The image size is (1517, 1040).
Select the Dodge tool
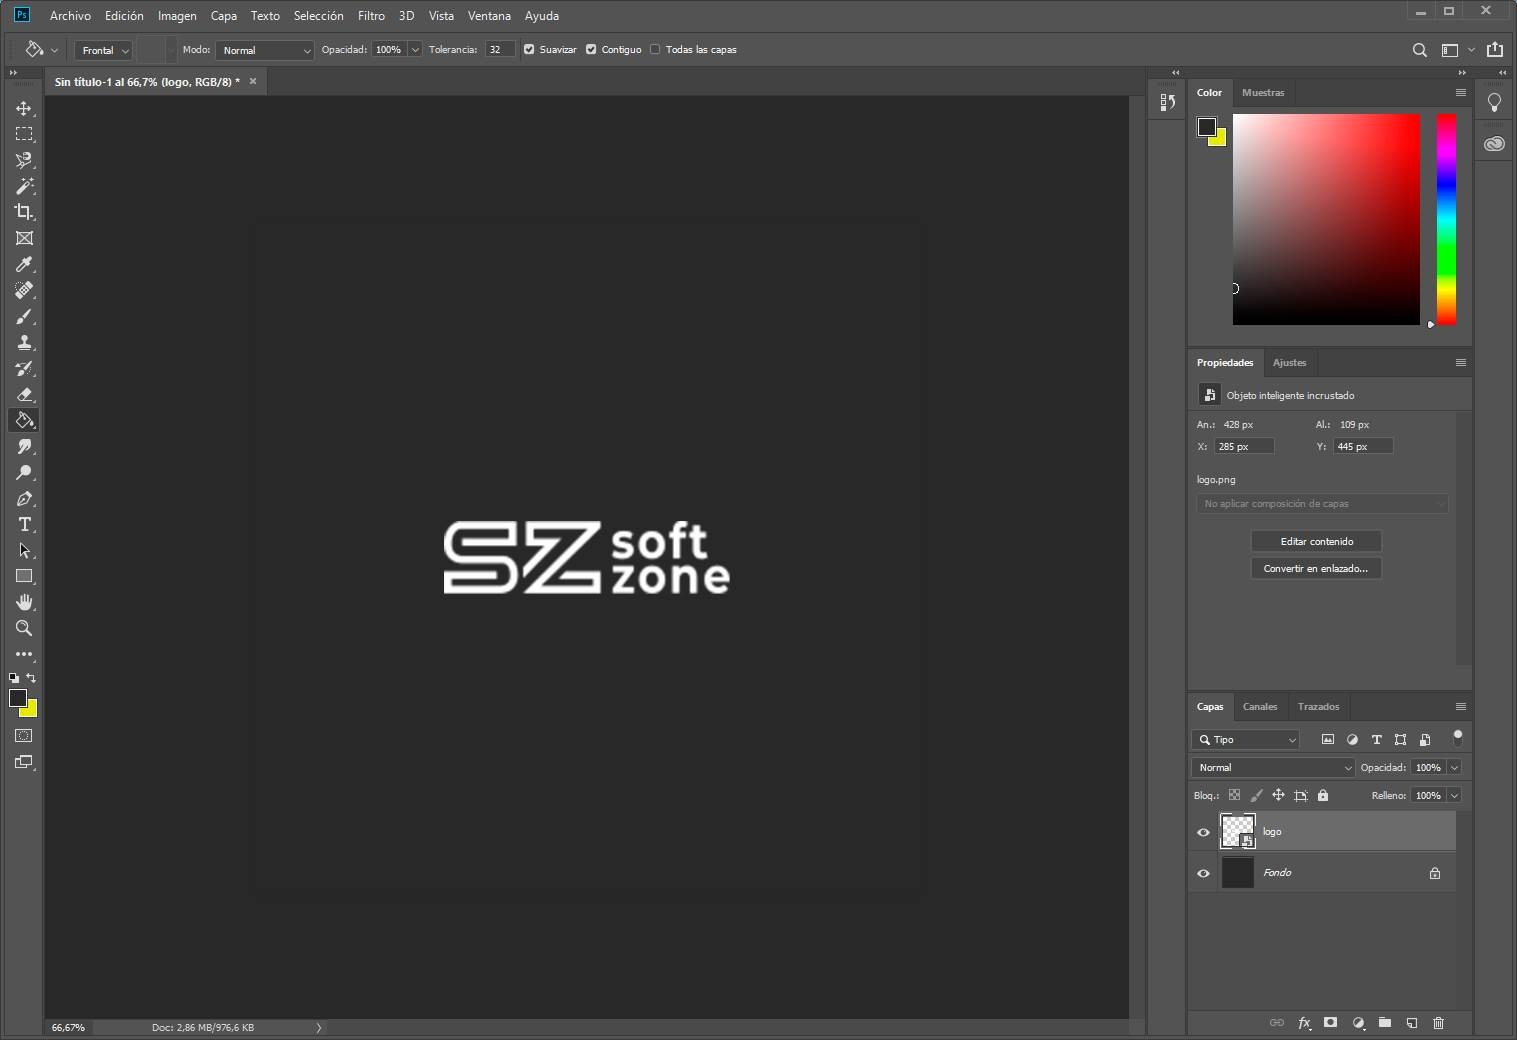[x=24, y=472]
